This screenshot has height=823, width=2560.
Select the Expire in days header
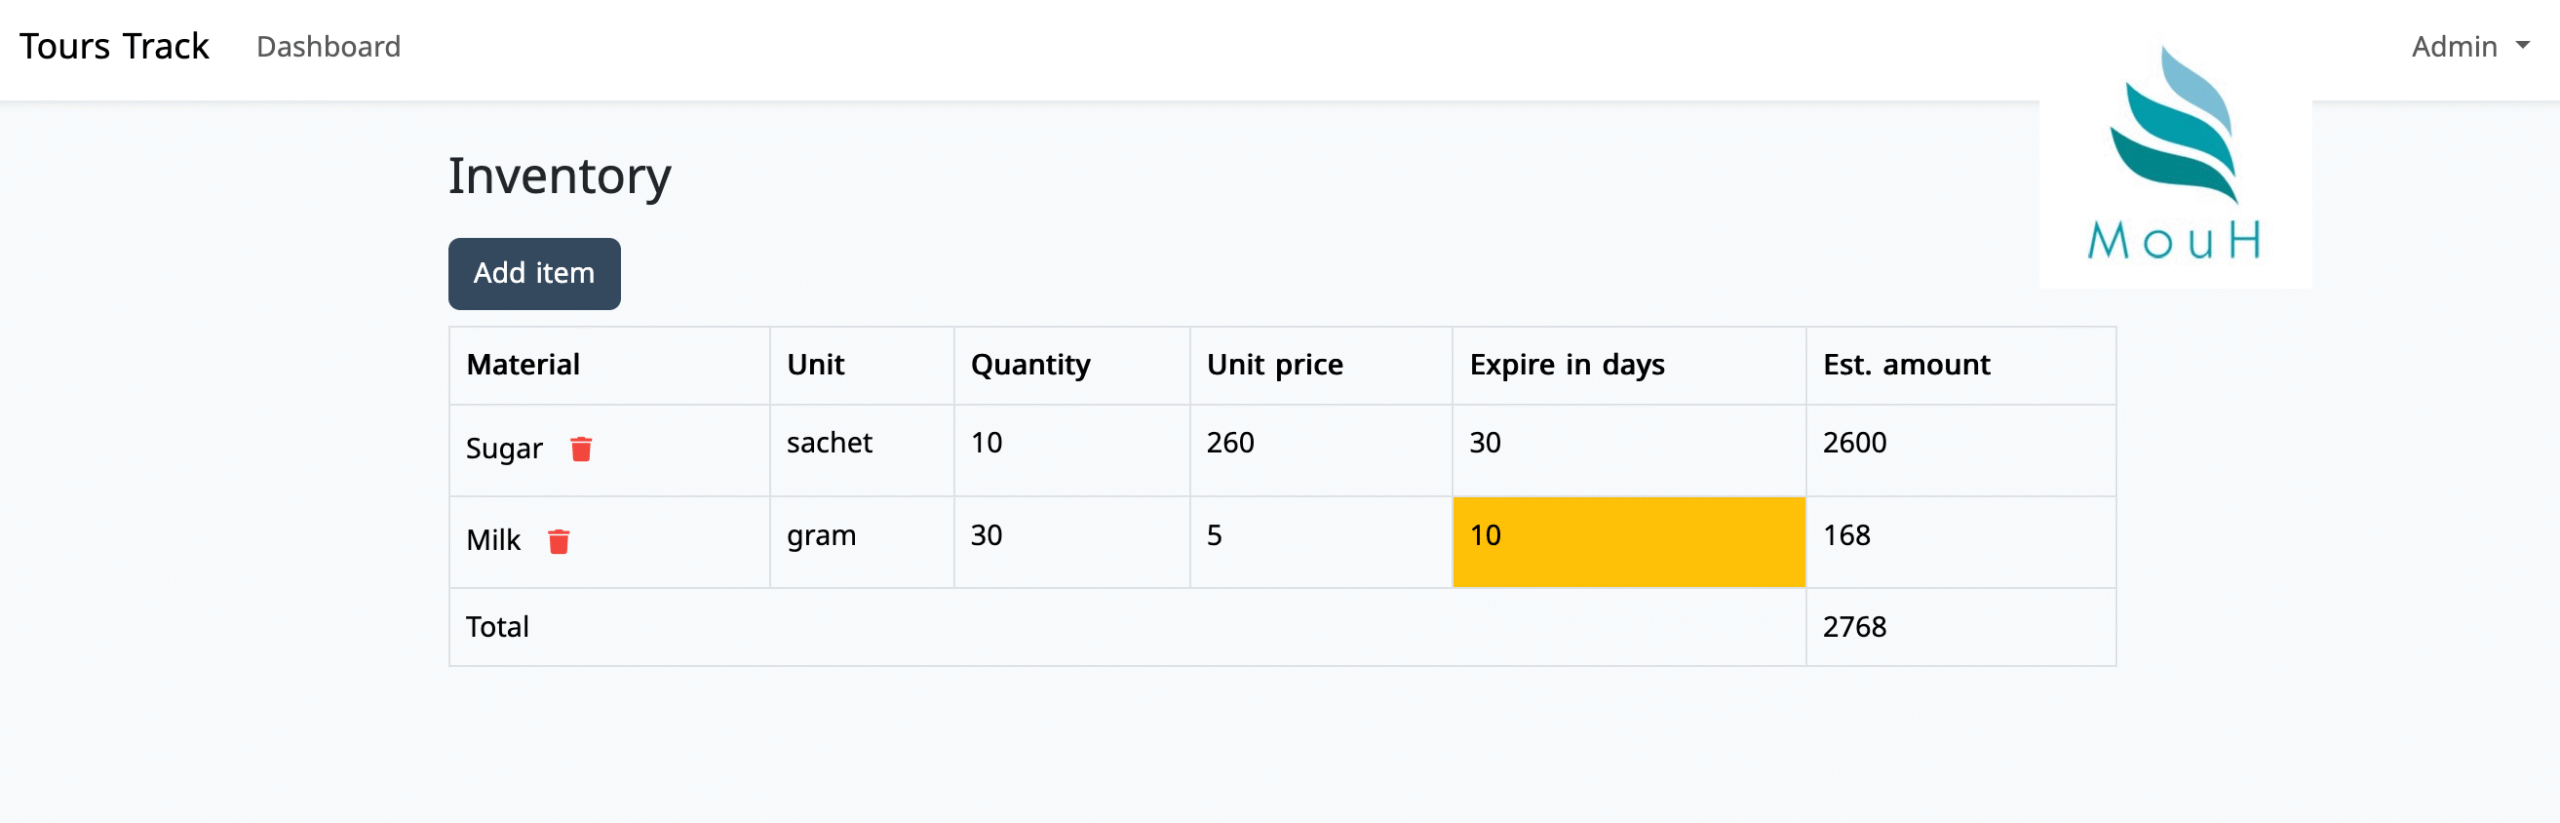[x=1567, y=365]
